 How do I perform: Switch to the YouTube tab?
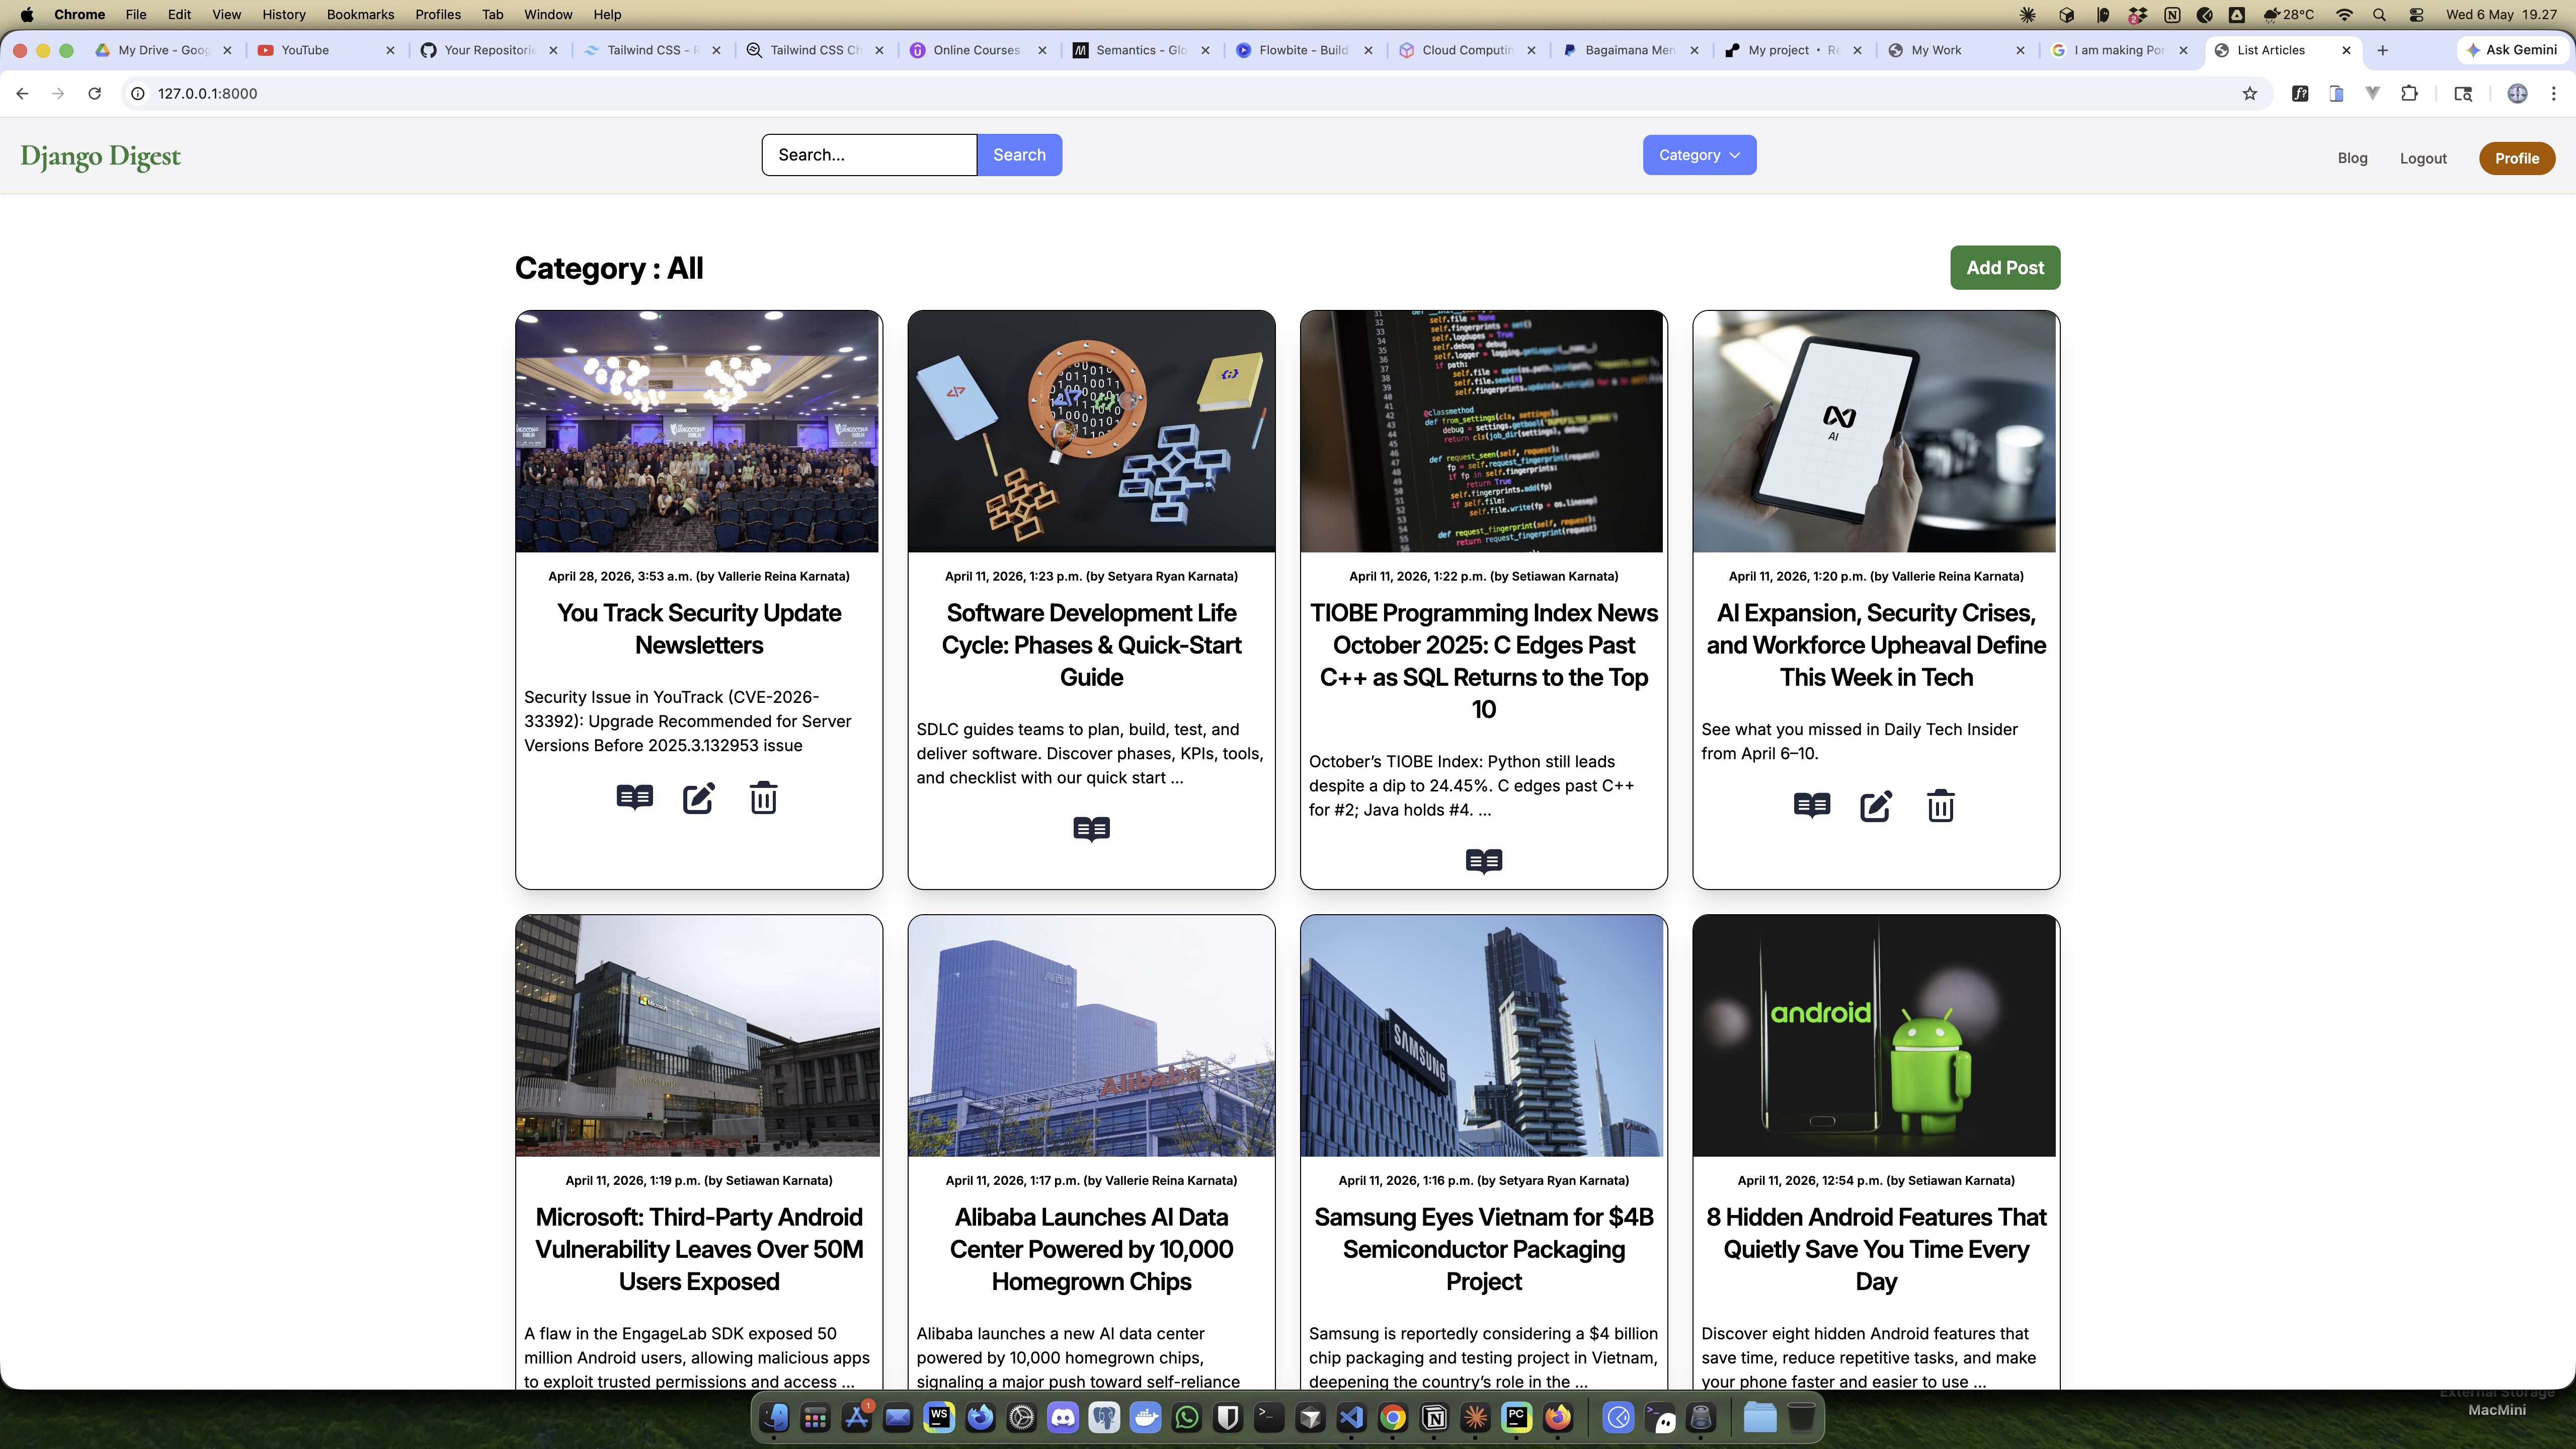(x=326, y=50)
